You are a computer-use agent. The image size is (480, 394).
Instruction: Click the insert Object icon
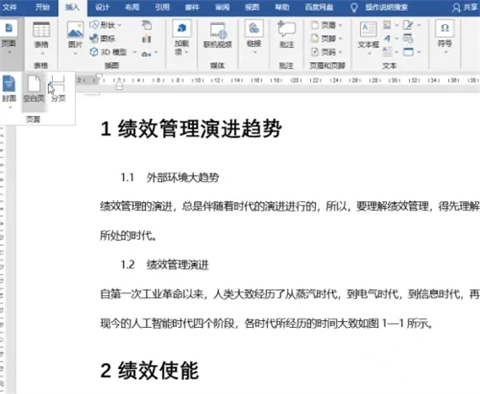tap(408, 52)
